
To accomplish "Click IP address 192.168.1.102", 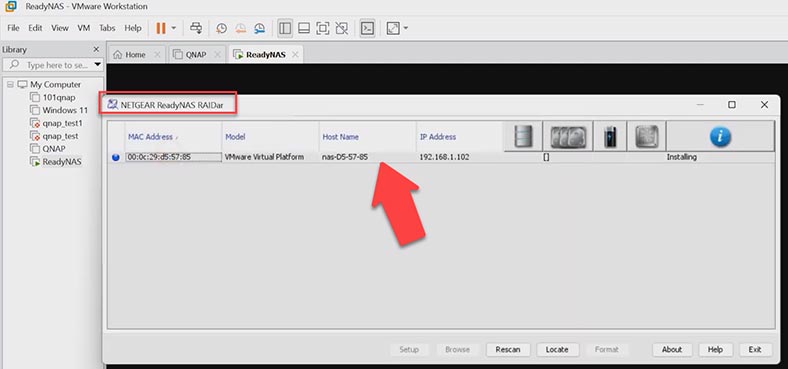I will [444, 157].
